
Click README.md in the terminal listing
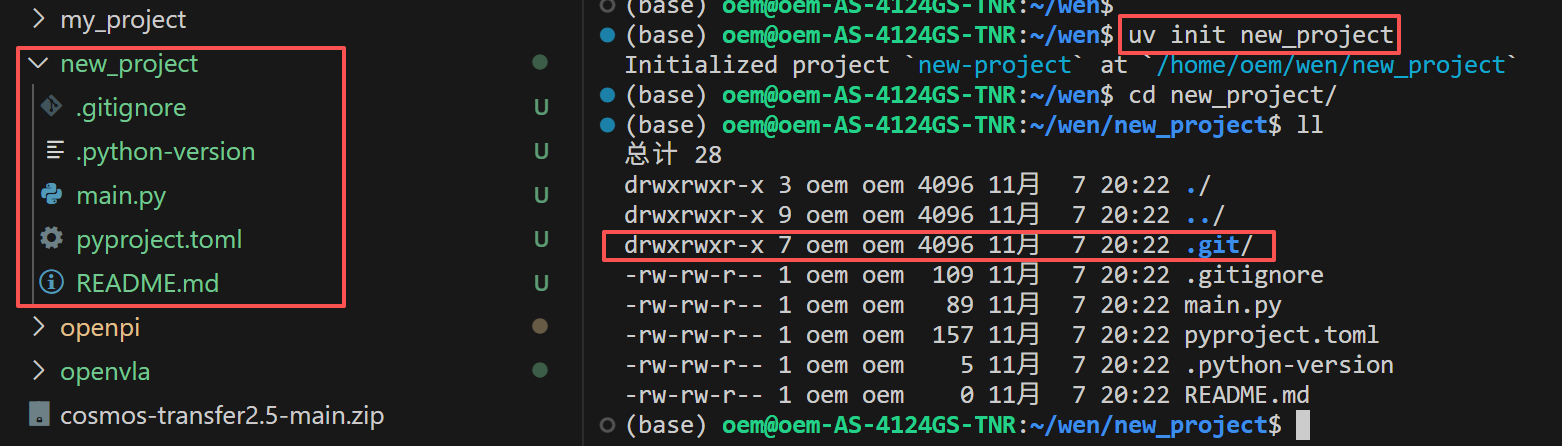coord(1247,395)
